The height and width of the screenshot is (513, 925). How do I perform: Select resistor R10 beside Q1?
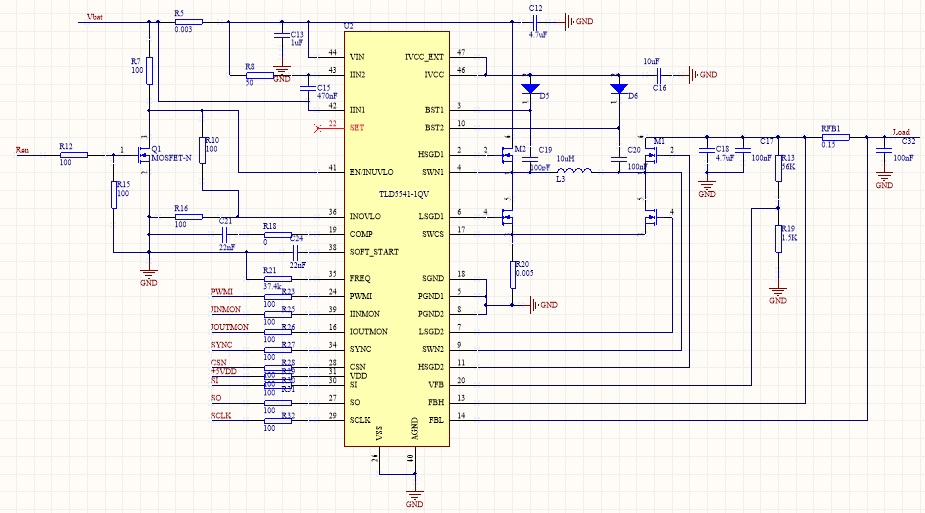click(x=202, y=150)
